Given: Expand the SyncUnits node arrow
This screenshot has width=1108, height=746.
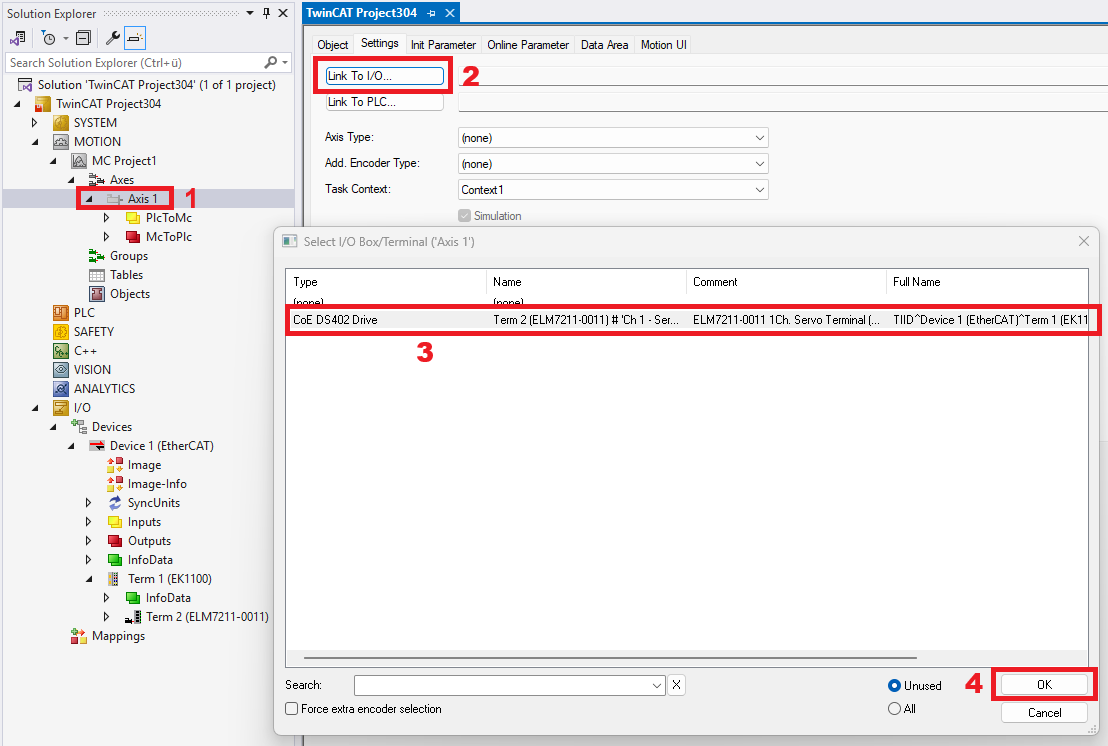Looking at the screenshot, I should click(x=88, y=503).
